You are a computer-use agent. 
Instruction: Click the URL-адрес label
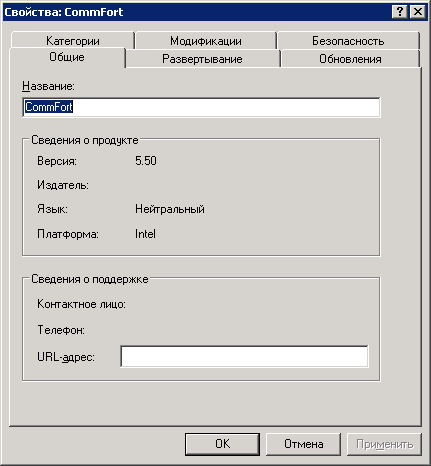coord(66,357)
